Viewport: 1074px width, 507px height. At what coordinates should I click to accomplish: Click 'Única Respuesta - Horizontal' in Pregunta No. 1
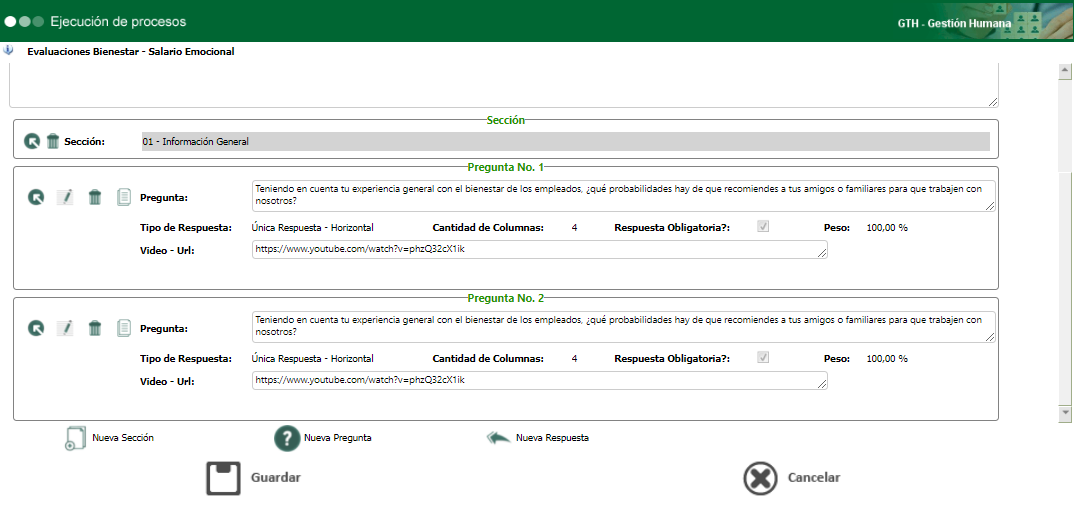[312, 227]
